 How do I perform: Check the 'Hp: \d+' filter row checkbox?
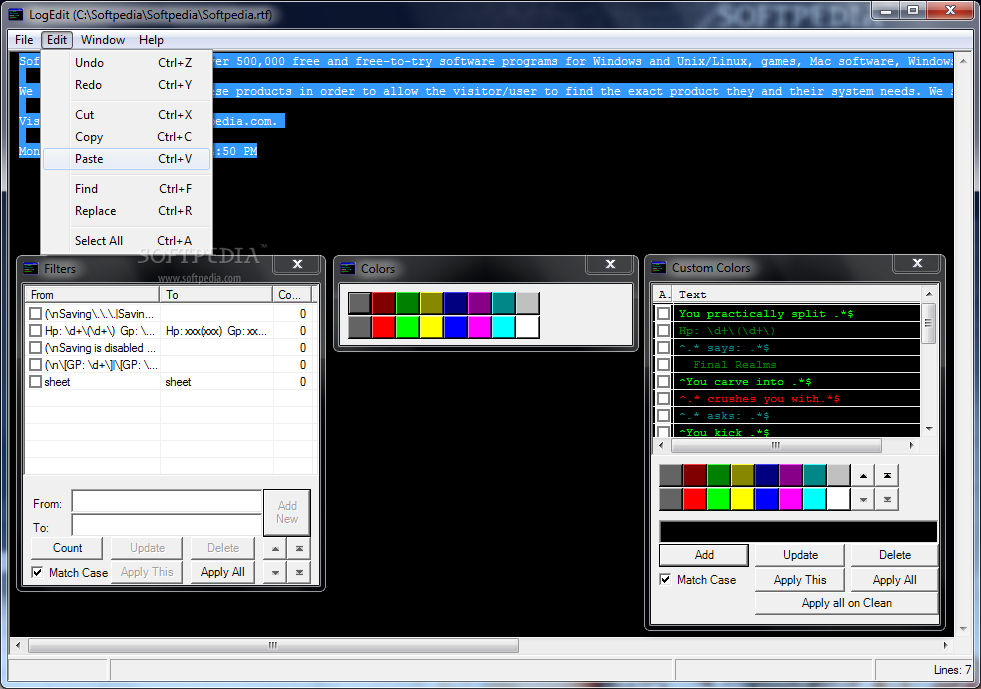[36, 330]
